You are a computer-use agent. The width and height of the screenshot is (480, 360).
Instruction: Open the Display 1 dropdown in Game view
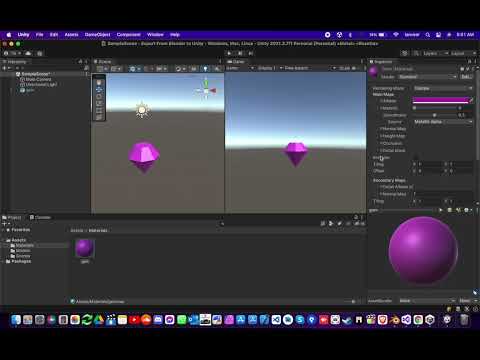[x=269, y=68]
